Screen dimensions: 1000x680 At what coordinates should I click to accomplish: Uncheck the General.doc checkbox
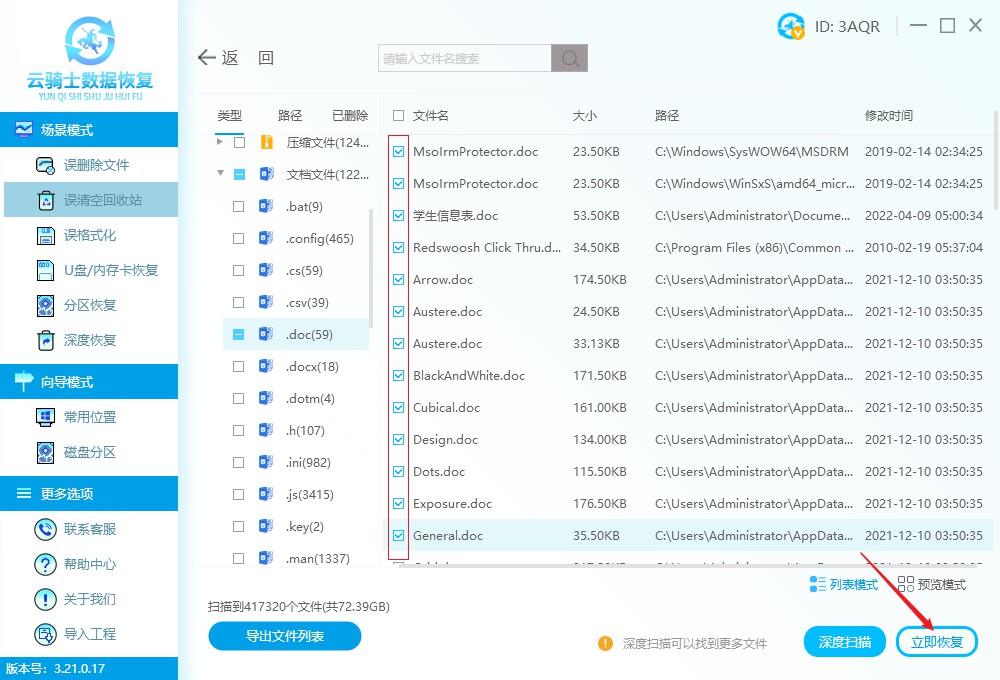pos(399,535)
